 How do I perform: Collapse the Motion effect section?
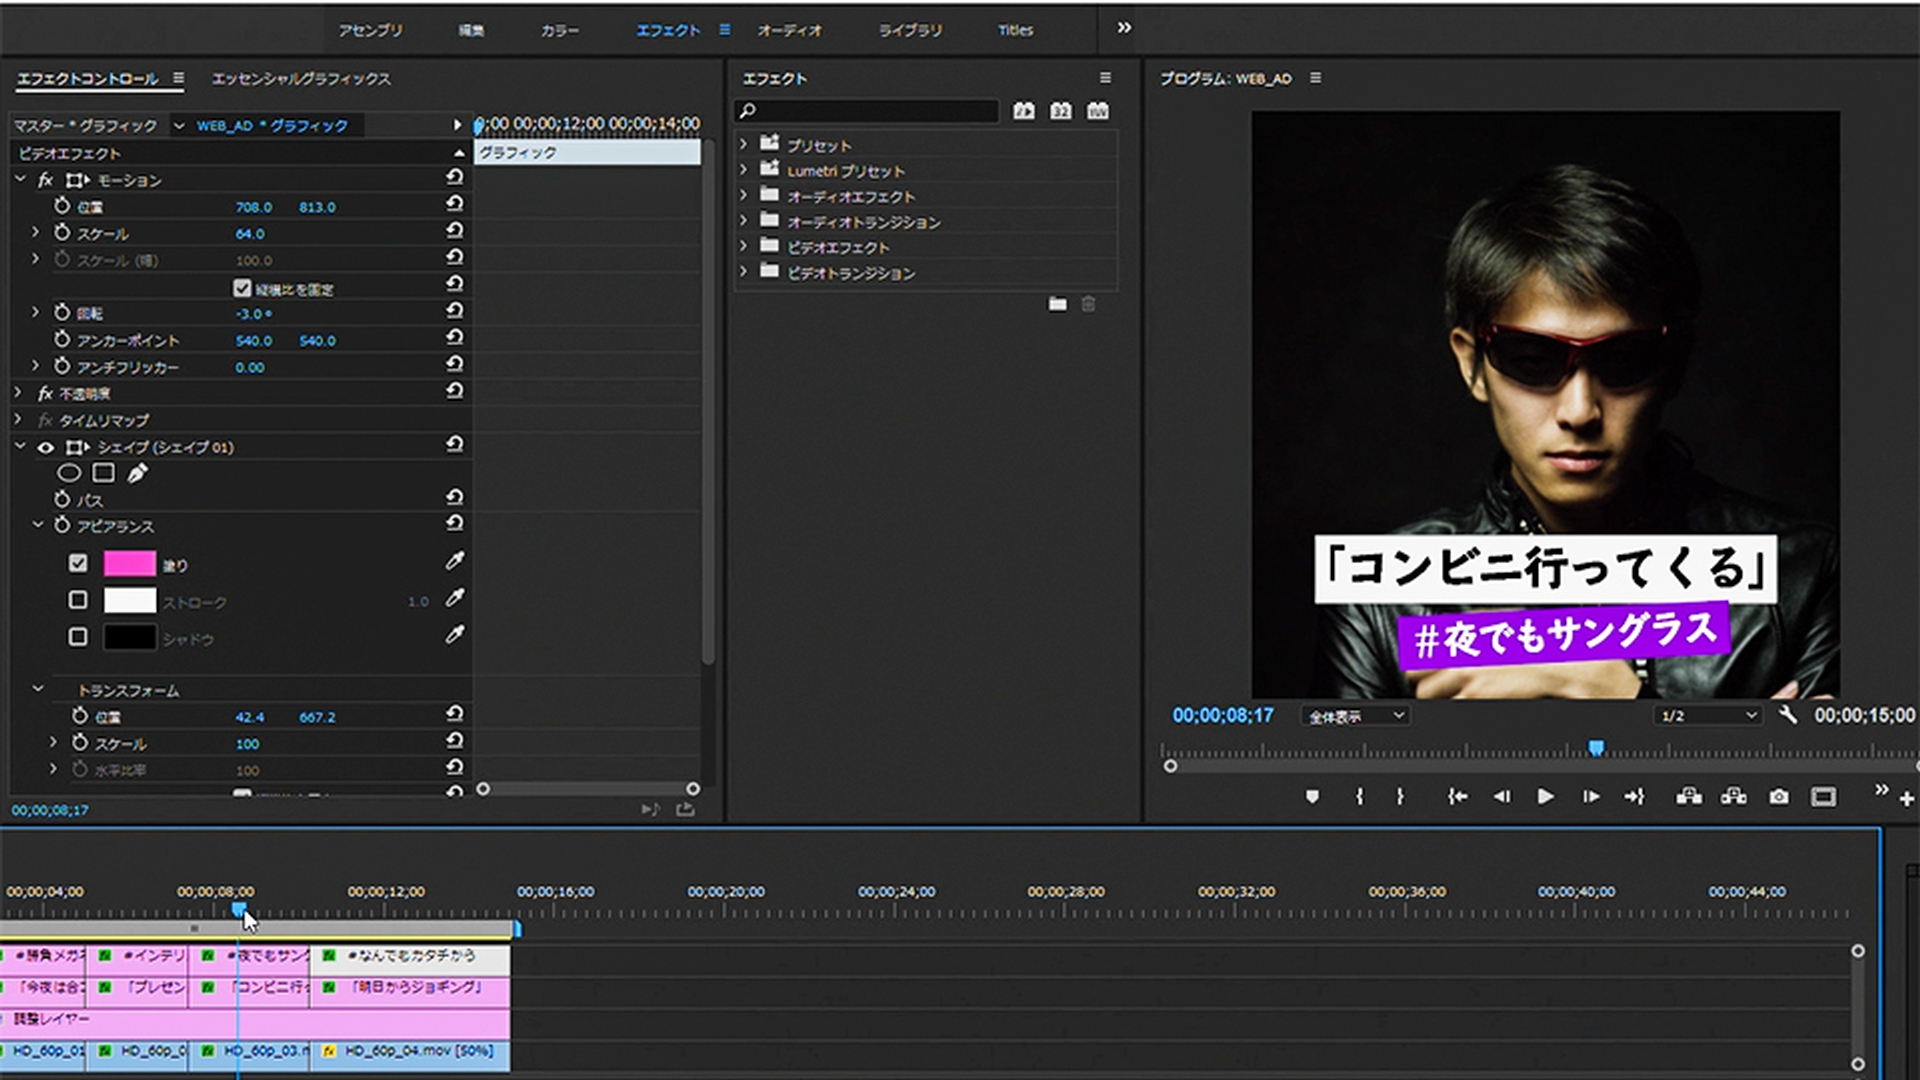[x=20, y=179]
